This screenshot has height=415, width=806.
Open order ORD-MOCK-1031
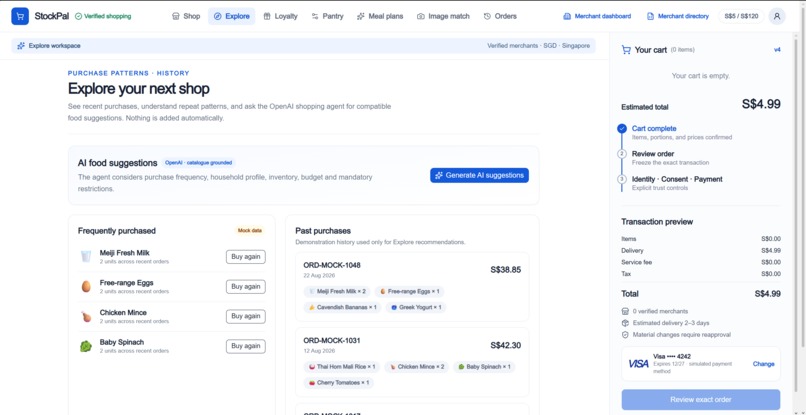click(412, 362)
